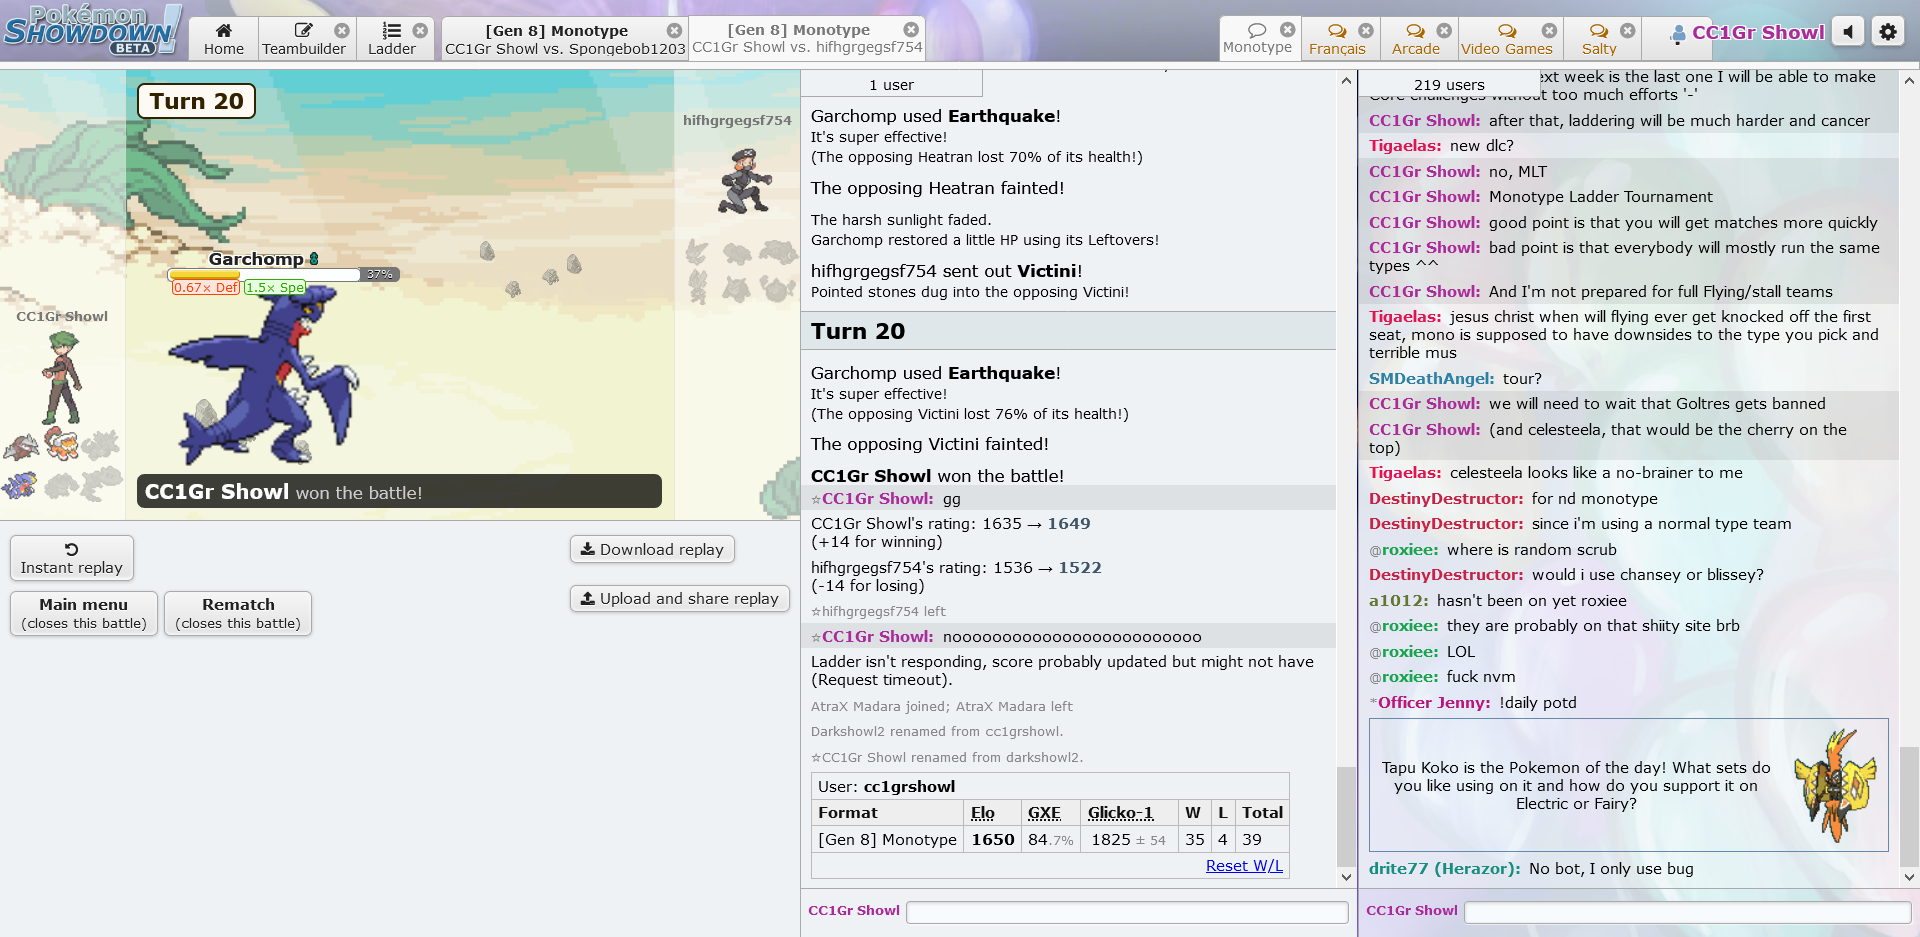Image resolution: width=1920 pixels, height=937 pixels.
Task: Click the Rematch button
Action: pyautogui.click(x=238, y=613)
